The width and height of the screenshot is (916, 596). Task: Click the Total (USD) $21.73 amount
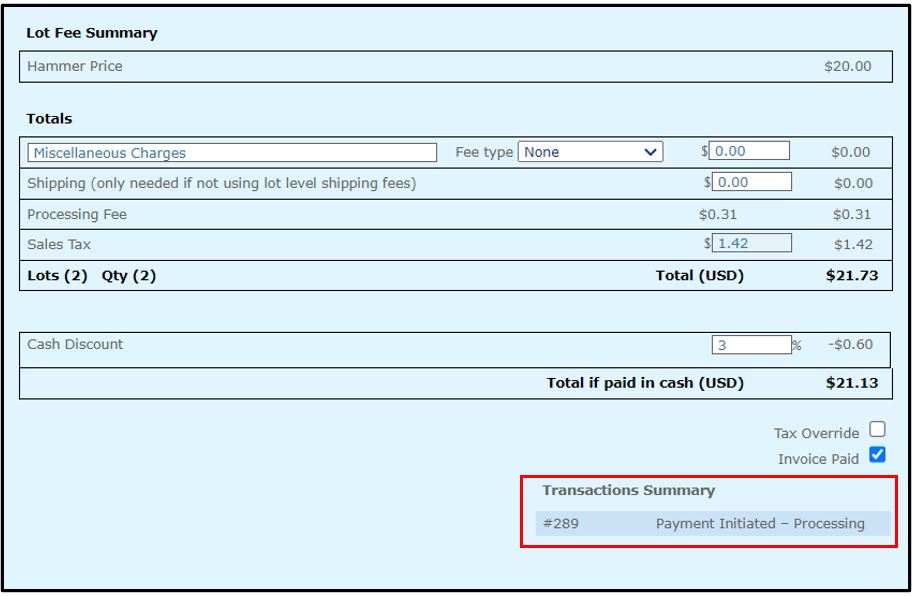852,276
